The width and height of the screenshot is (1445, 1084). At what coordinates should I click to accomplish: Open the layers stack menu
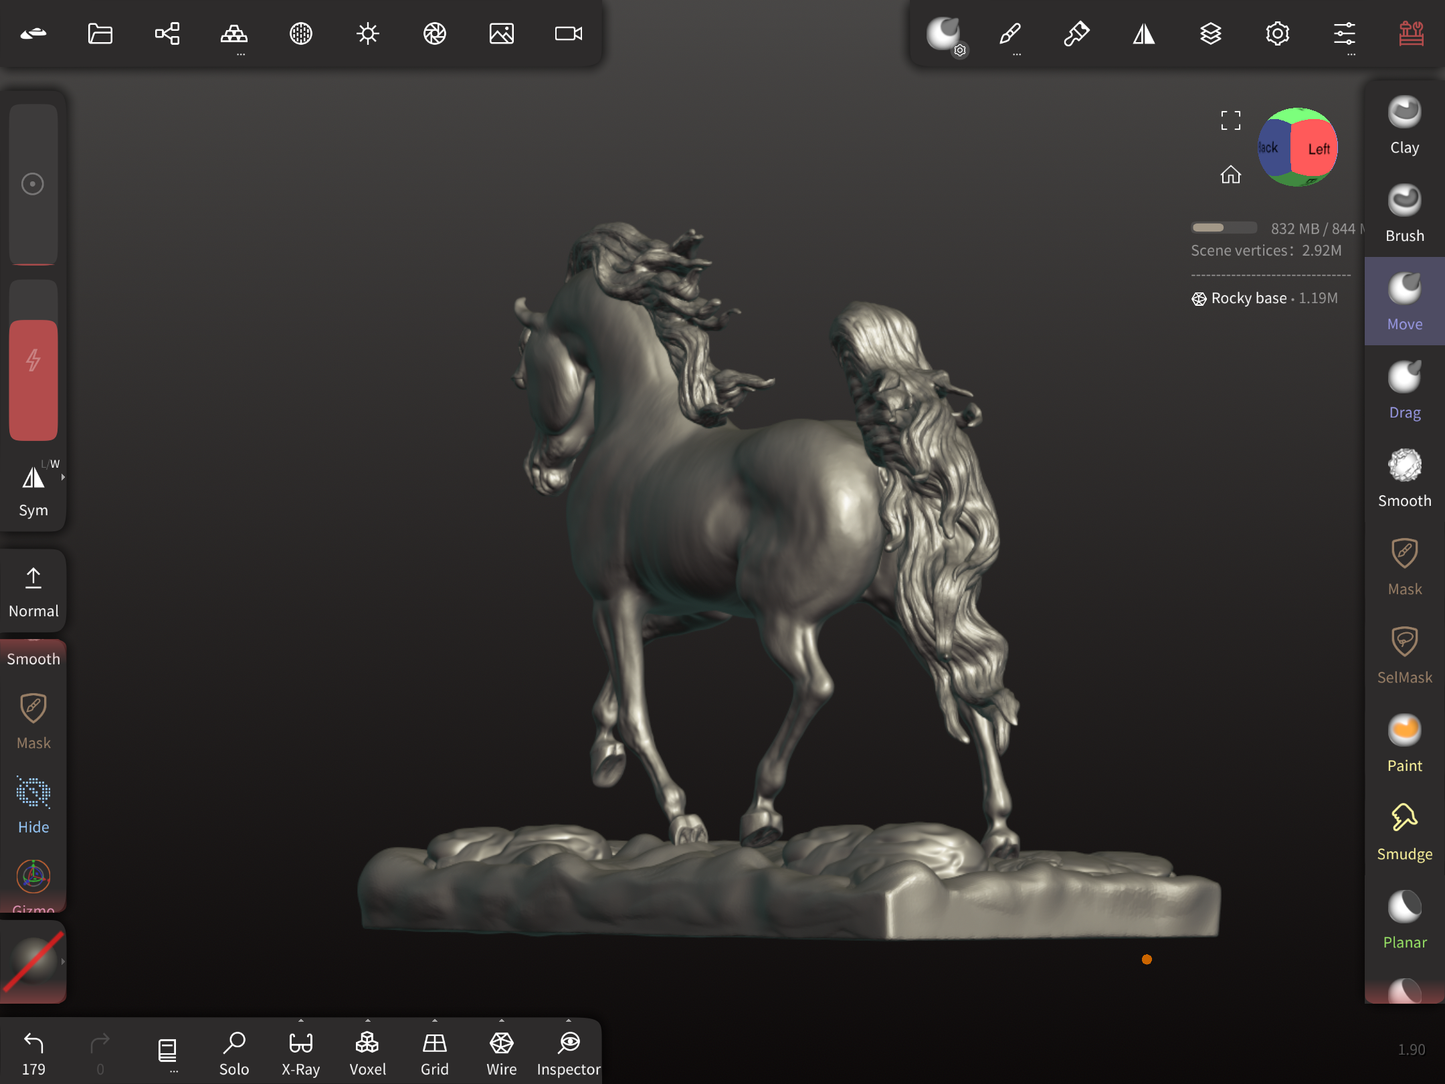coord(1210,34)
